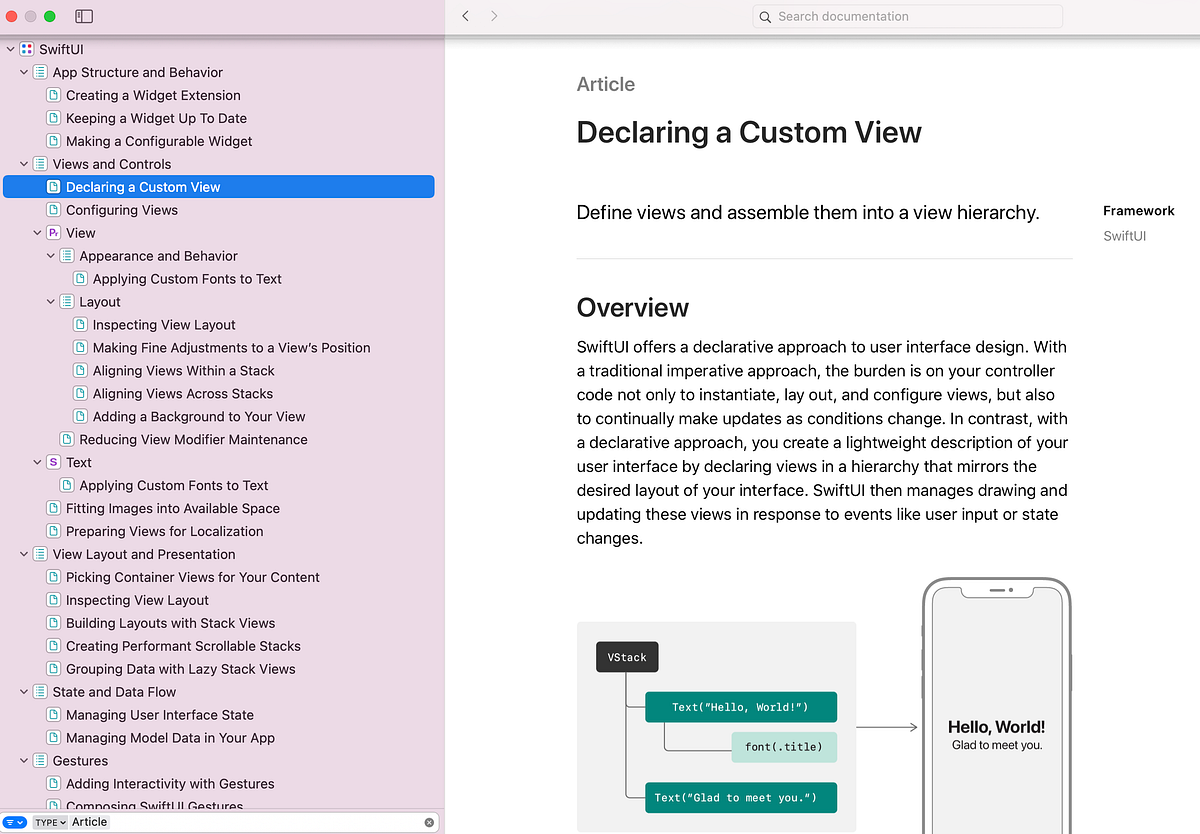The height and width of the screenshot is (834, 1200).
Task: Collapse the Gestures section chevron
Action: (x=24, y=760)
